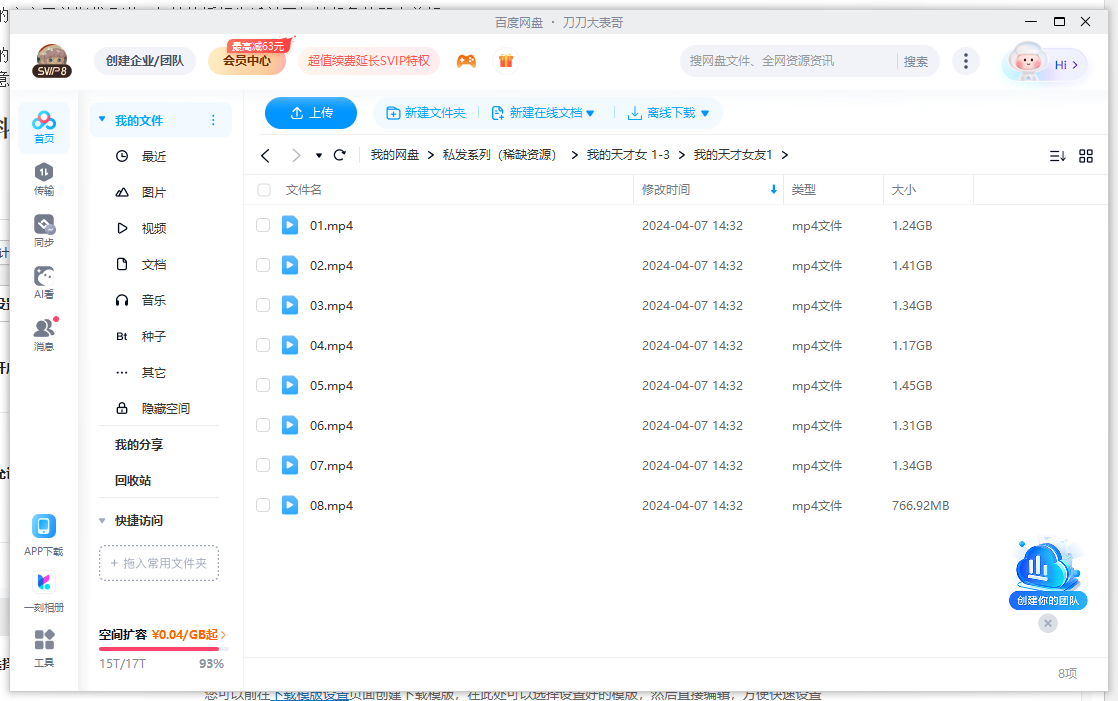Click the 工具 (Tools) sidebar icon
Screen dimensions: 1118x701
click(43, 645)
